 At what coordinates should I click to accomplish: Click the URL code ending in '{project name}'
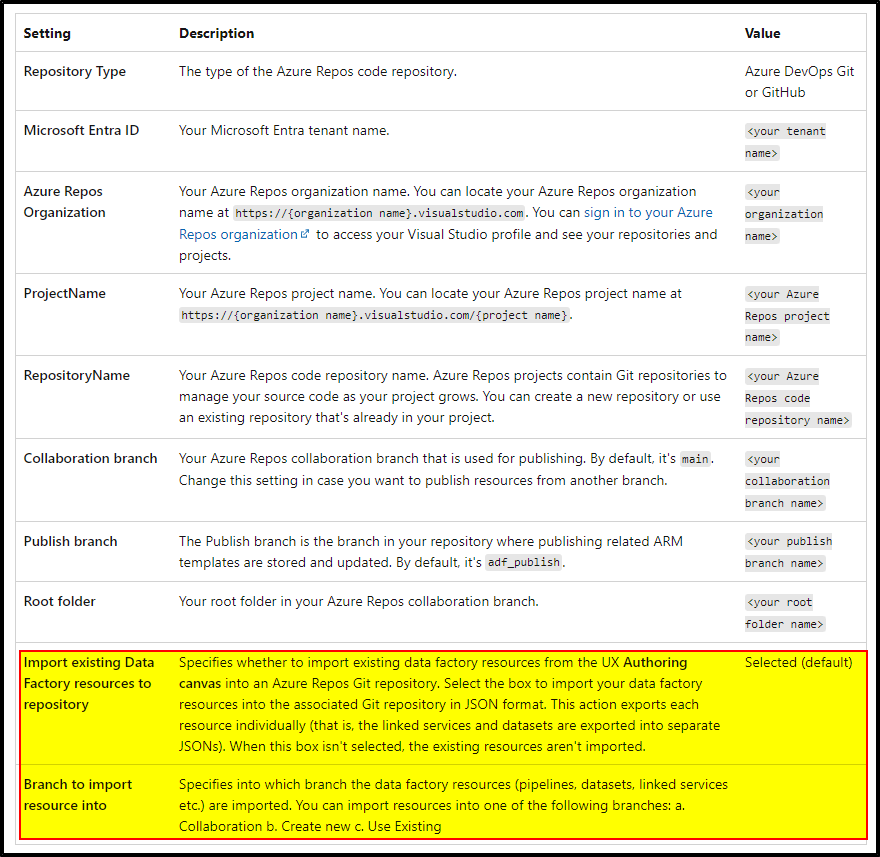[374, 315]
